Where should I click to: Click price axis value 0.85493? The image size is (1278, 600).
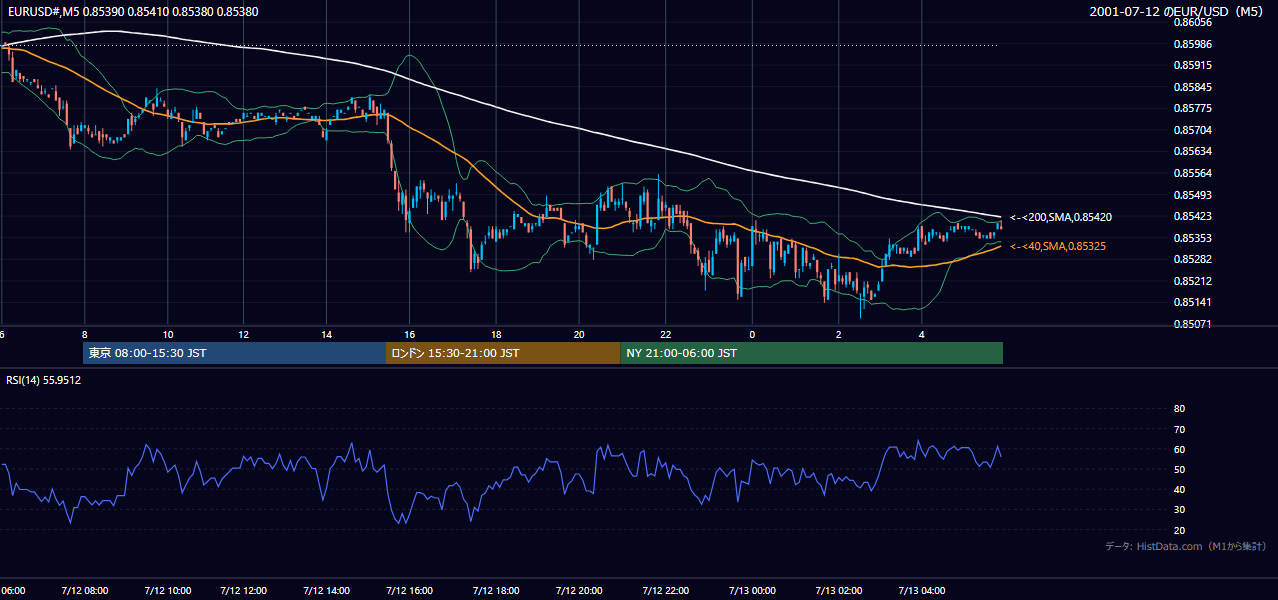click(1193, 195)
